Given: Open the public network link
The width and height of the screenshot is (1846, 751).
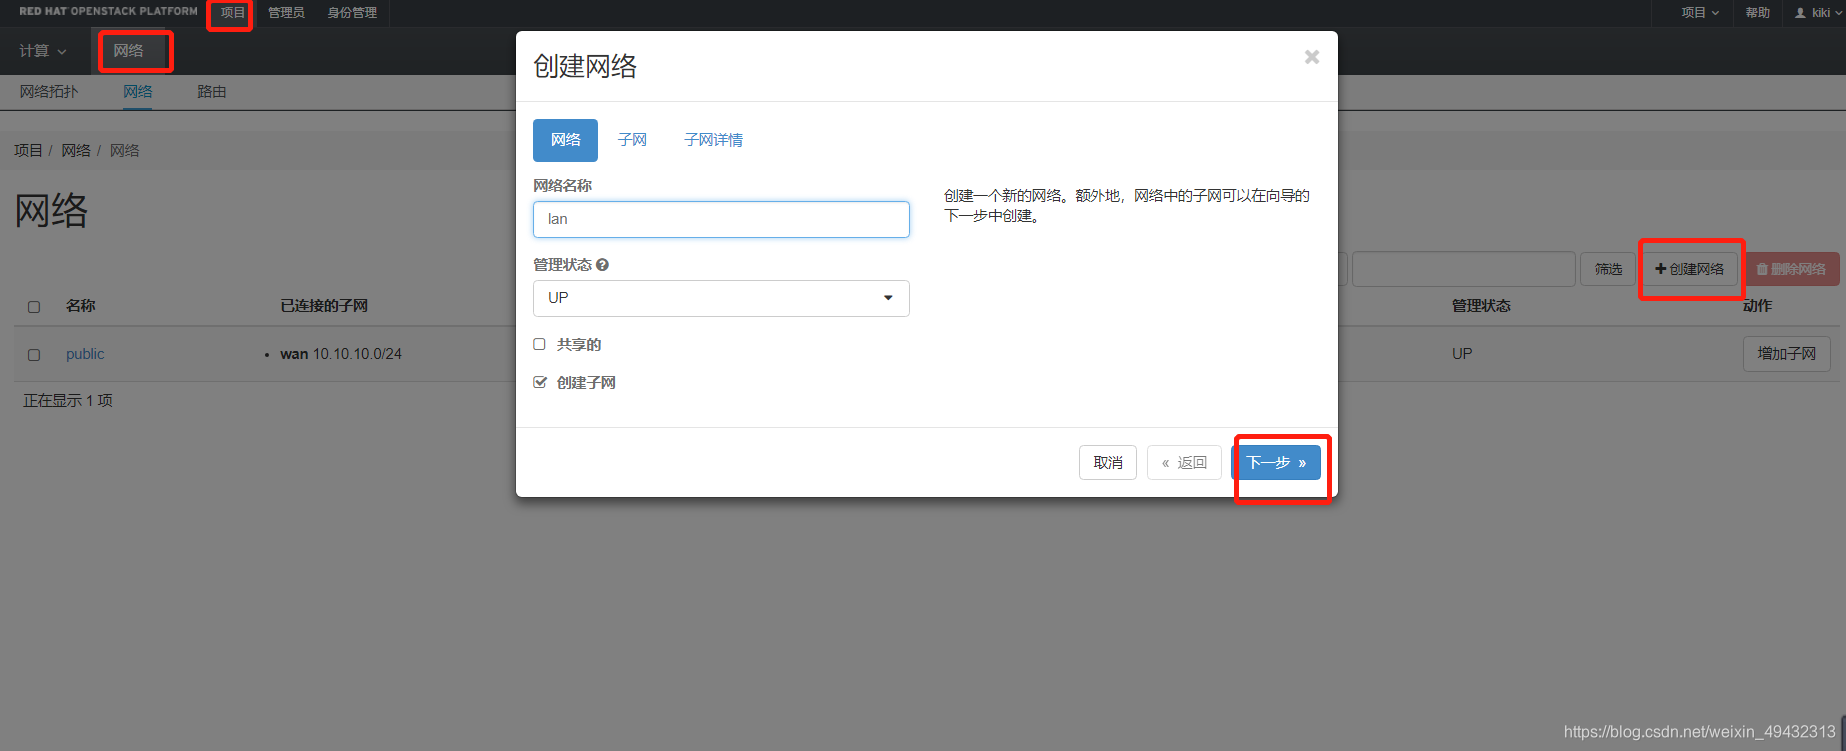Looking at the screenshot, I should point(85,354).
